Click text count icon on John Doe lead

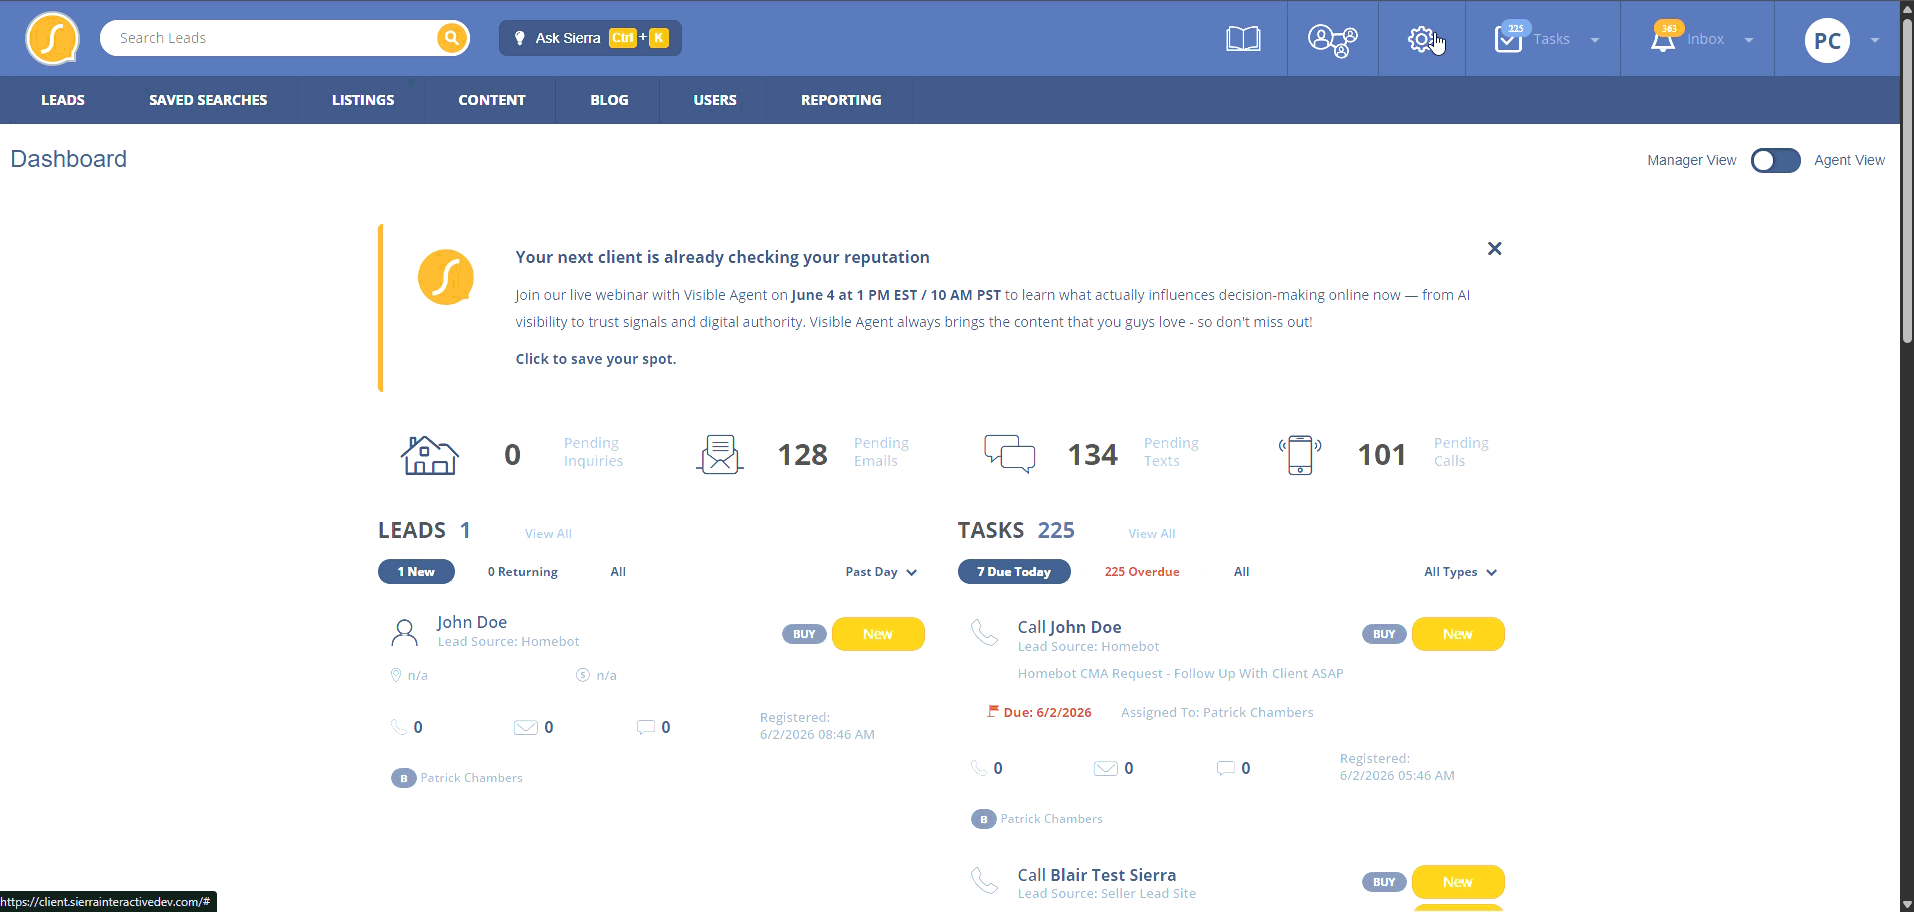pyautogui.click(x=646, y=727)
